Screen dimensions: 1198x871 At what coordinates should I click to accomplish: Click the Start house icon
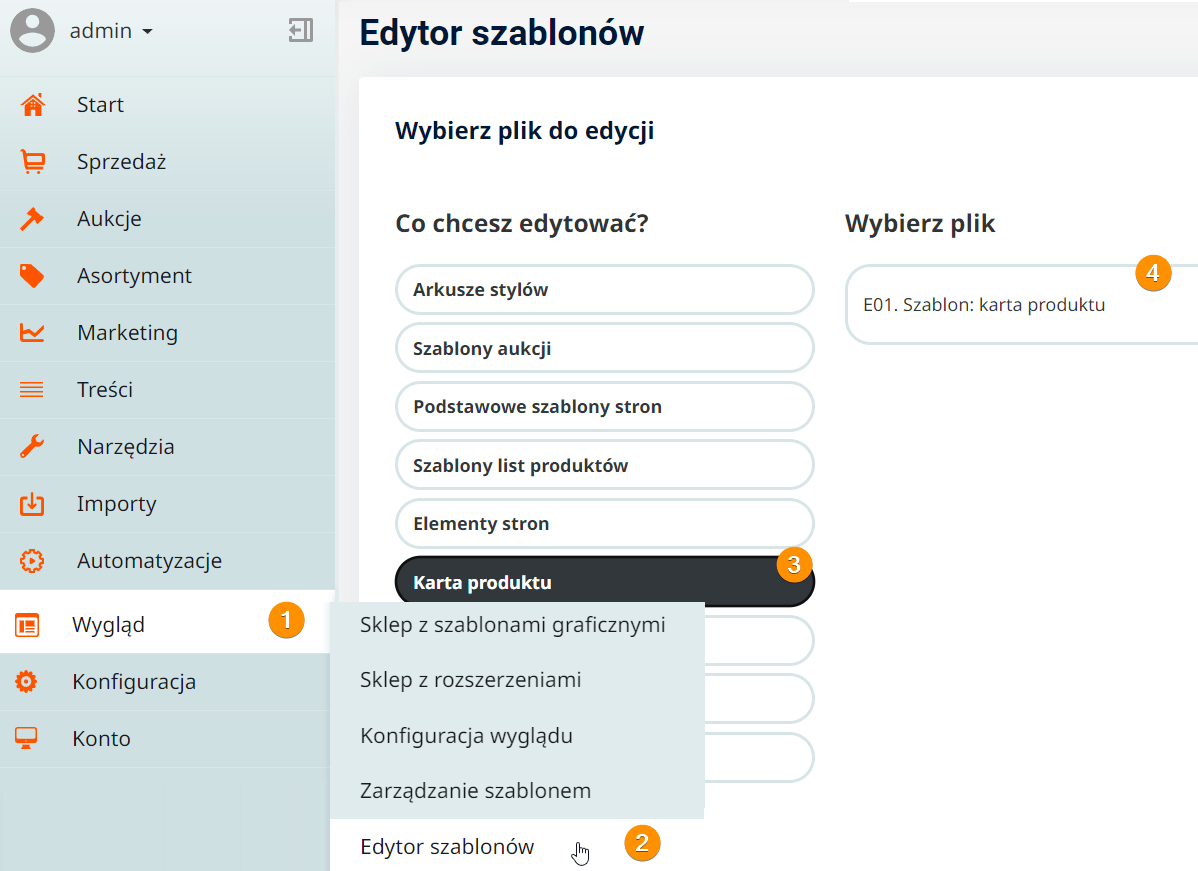click(x=32, y=105)
